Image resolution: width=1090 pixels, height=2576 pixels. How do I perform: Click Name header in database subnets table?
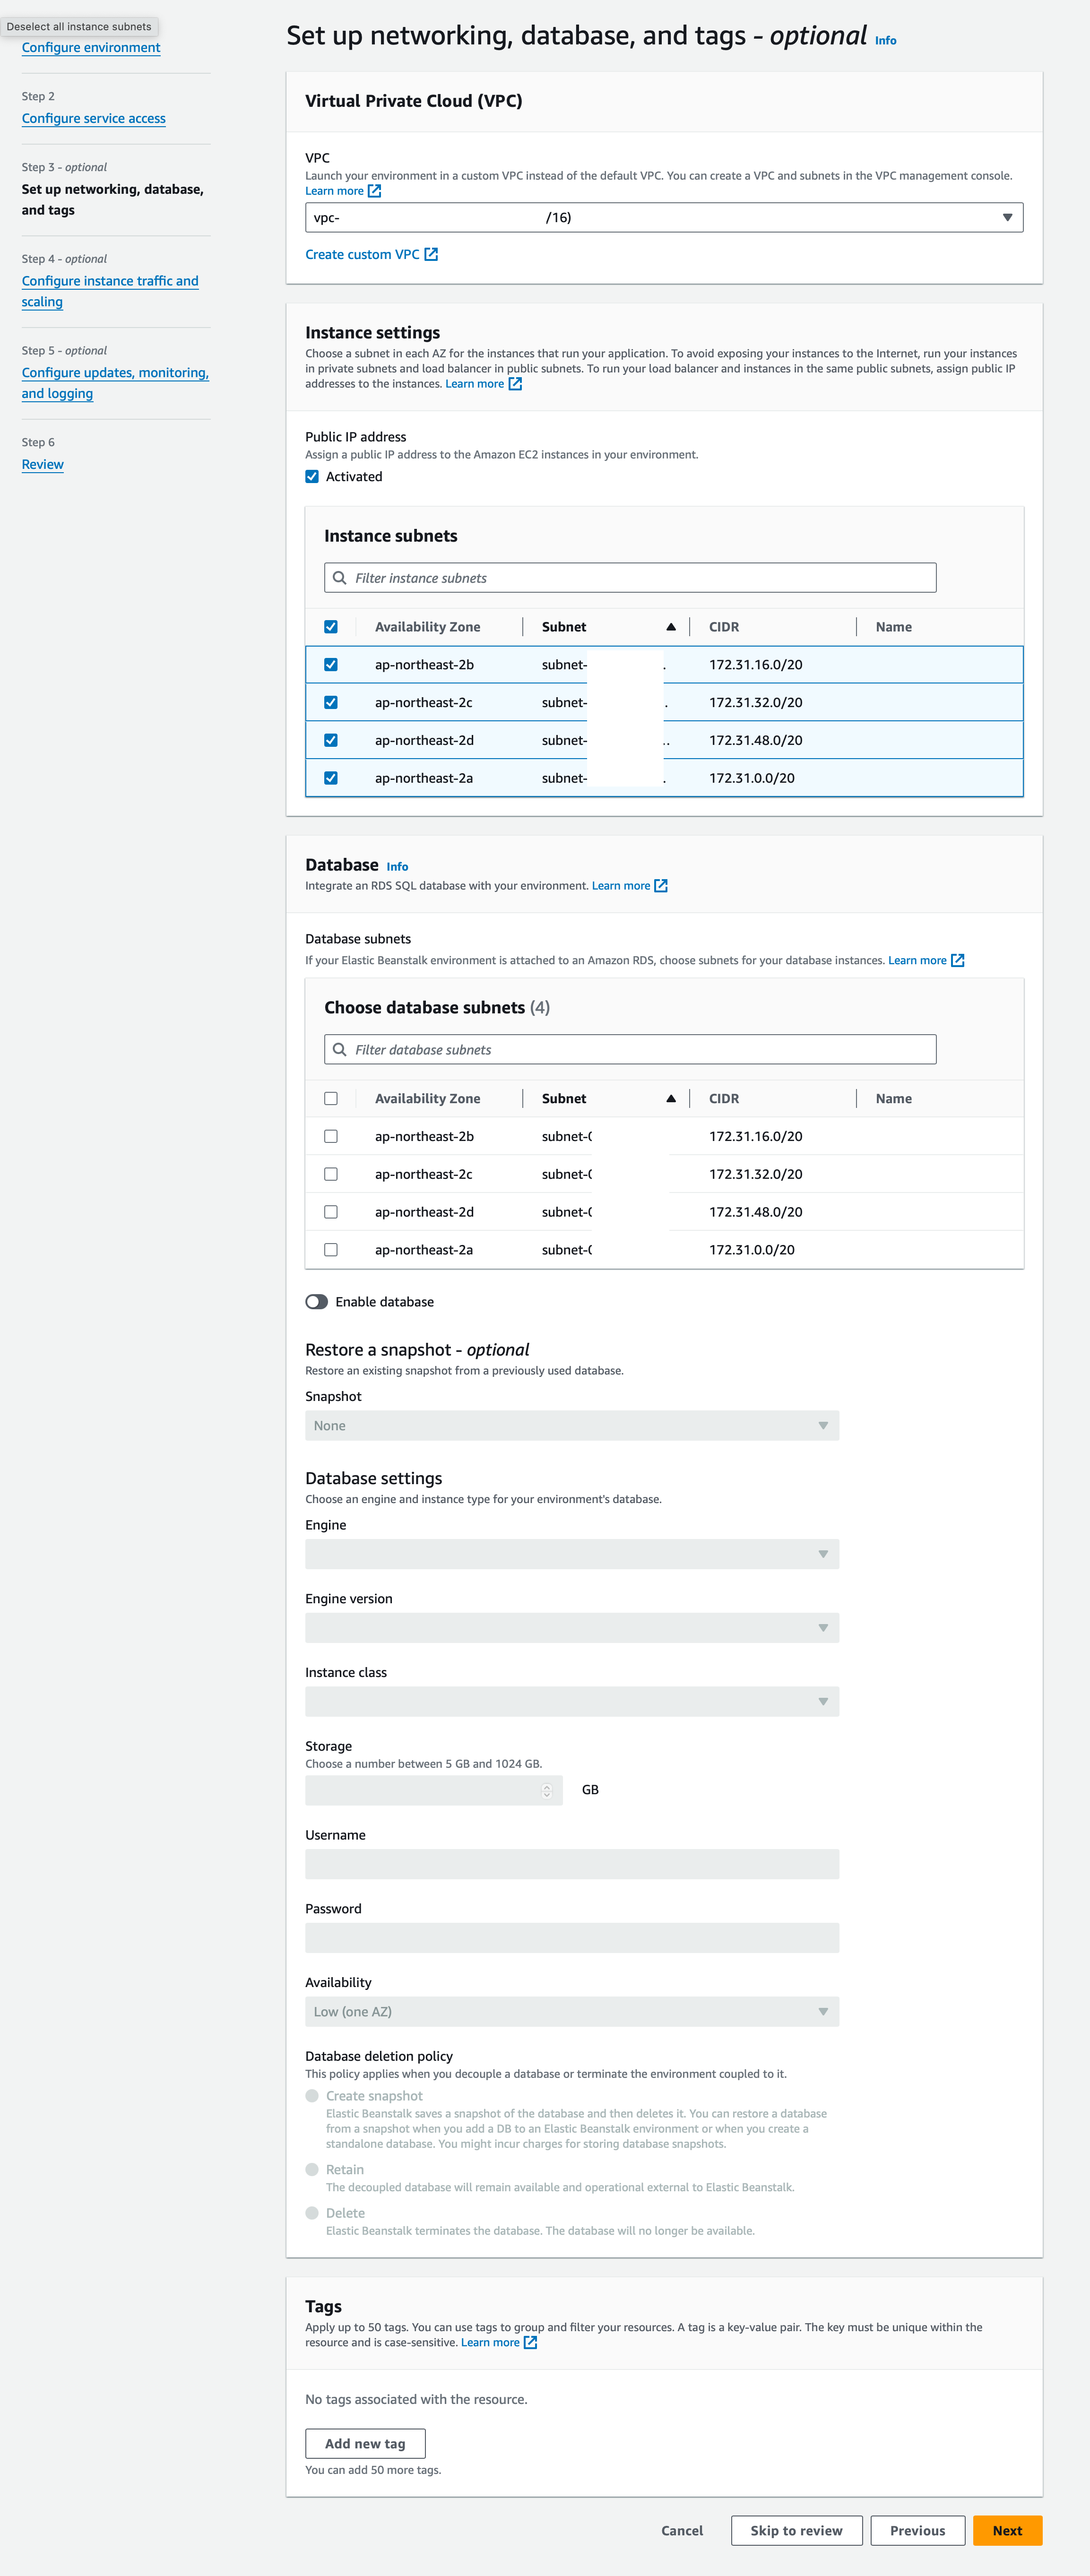(893, 1099)
